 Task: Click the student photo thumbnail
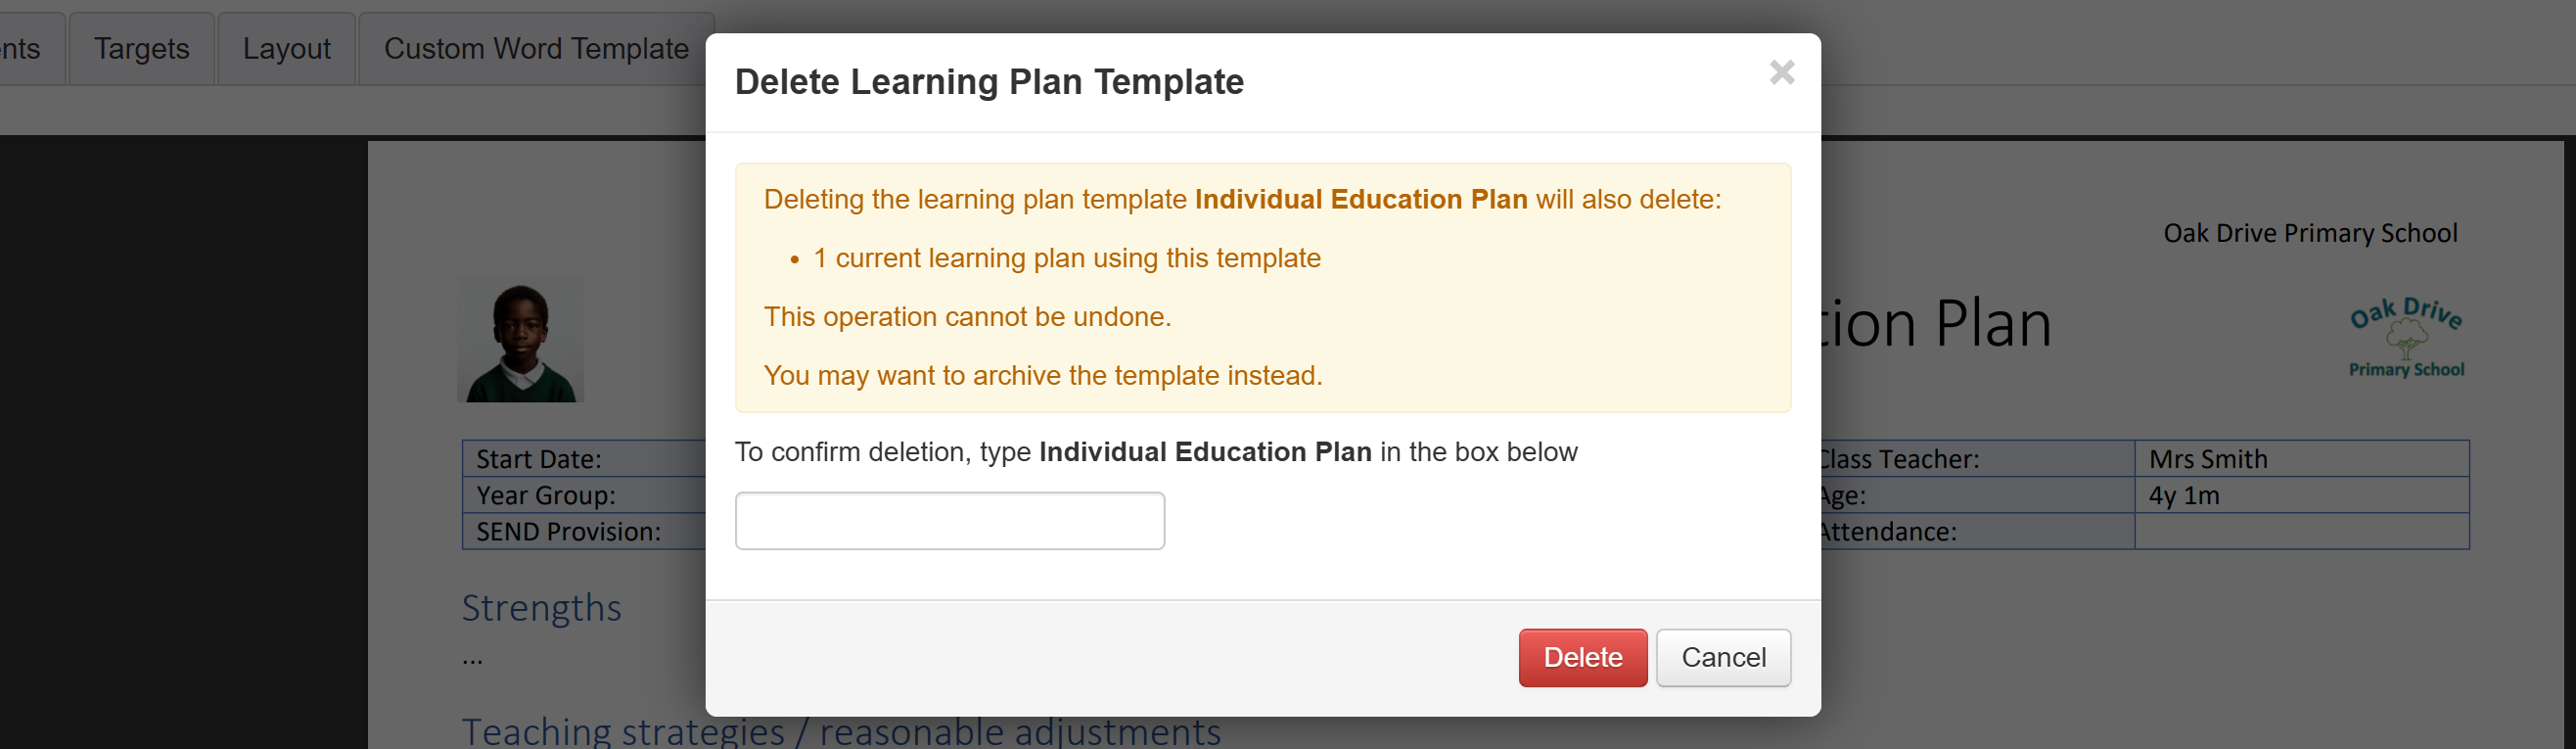(x=520, y=340)
